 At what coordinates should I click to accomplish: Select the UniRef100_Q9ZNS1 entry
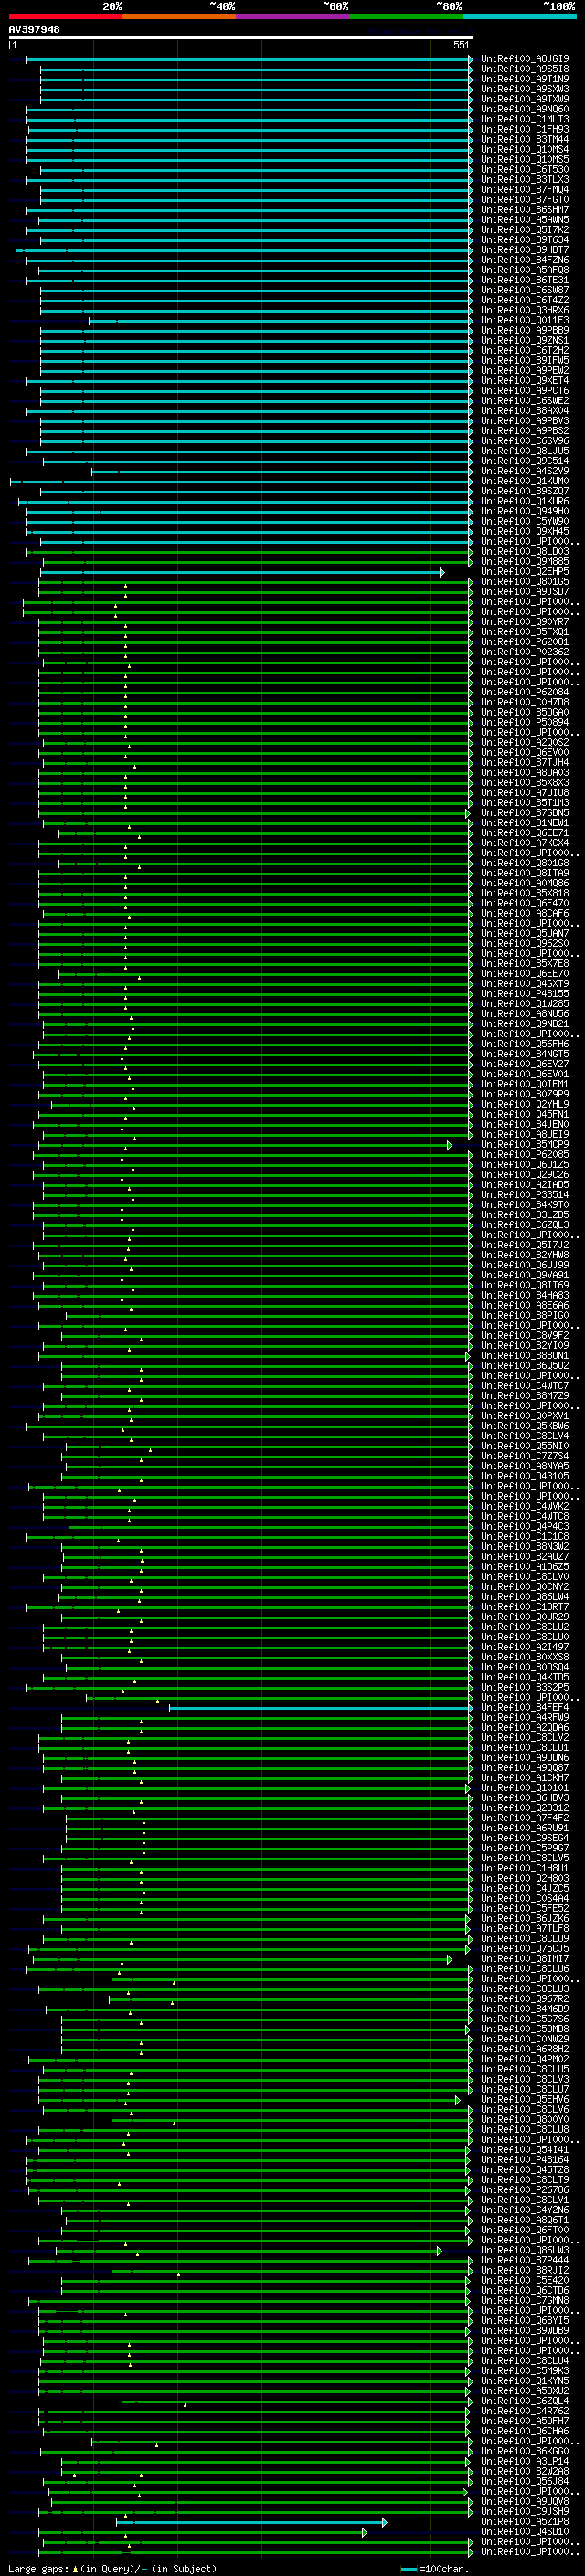point(525,340)
